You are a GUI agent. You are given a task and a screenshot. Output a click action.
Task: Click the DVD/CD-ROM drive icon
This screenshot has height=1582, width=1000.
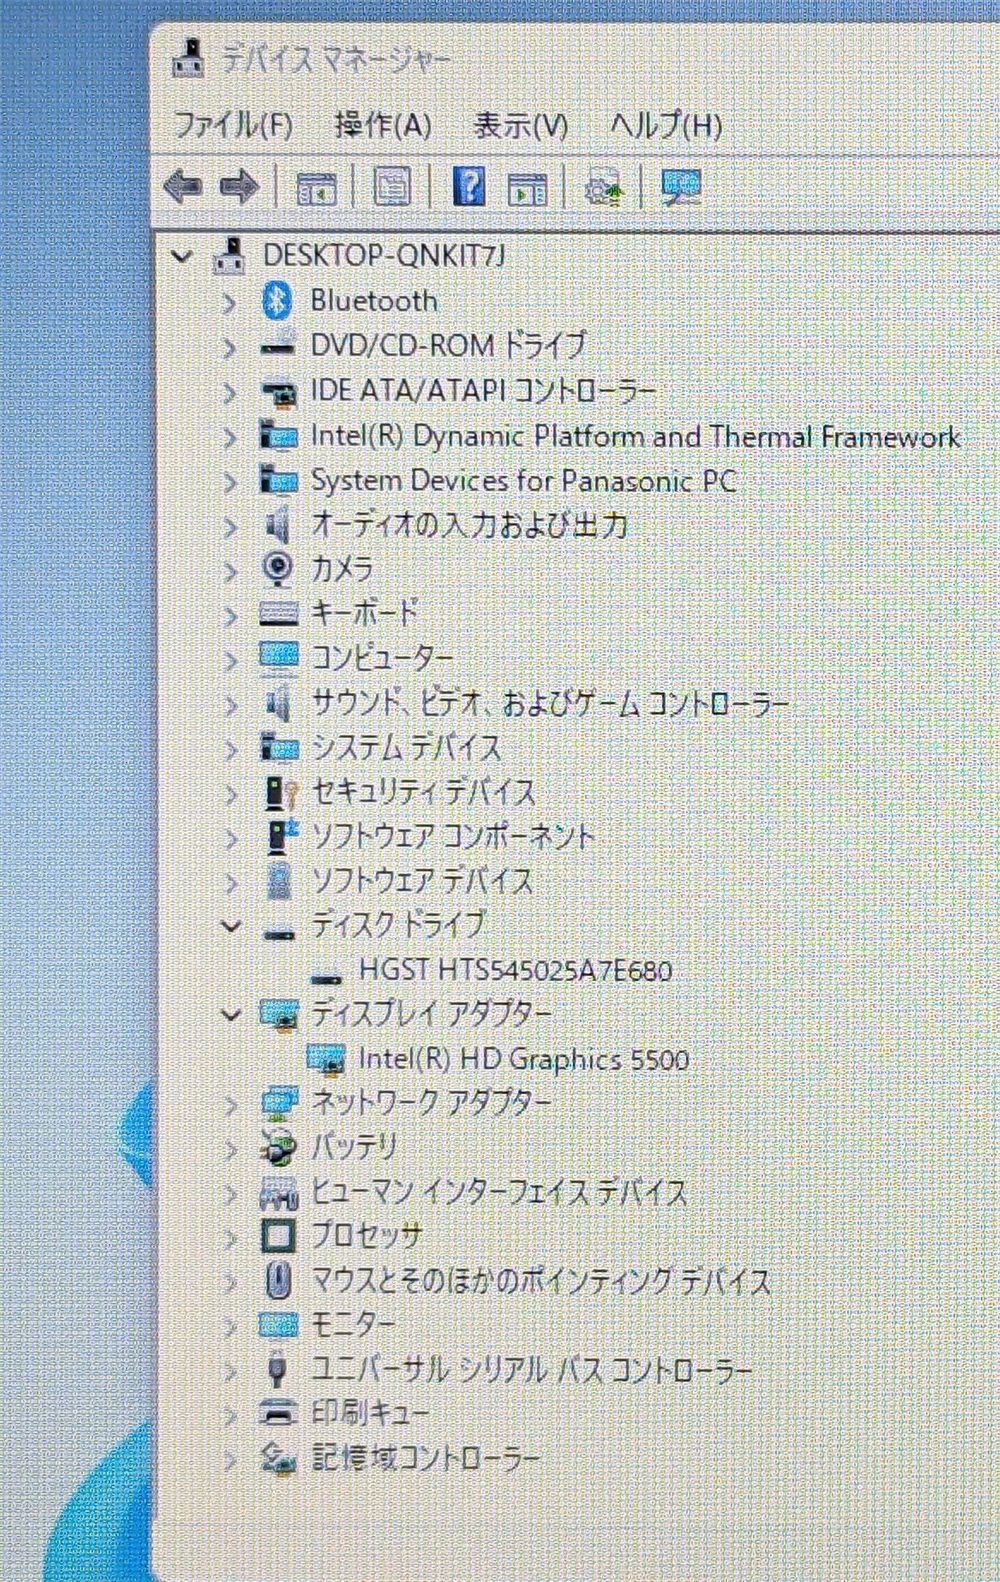tap(277, 348)
